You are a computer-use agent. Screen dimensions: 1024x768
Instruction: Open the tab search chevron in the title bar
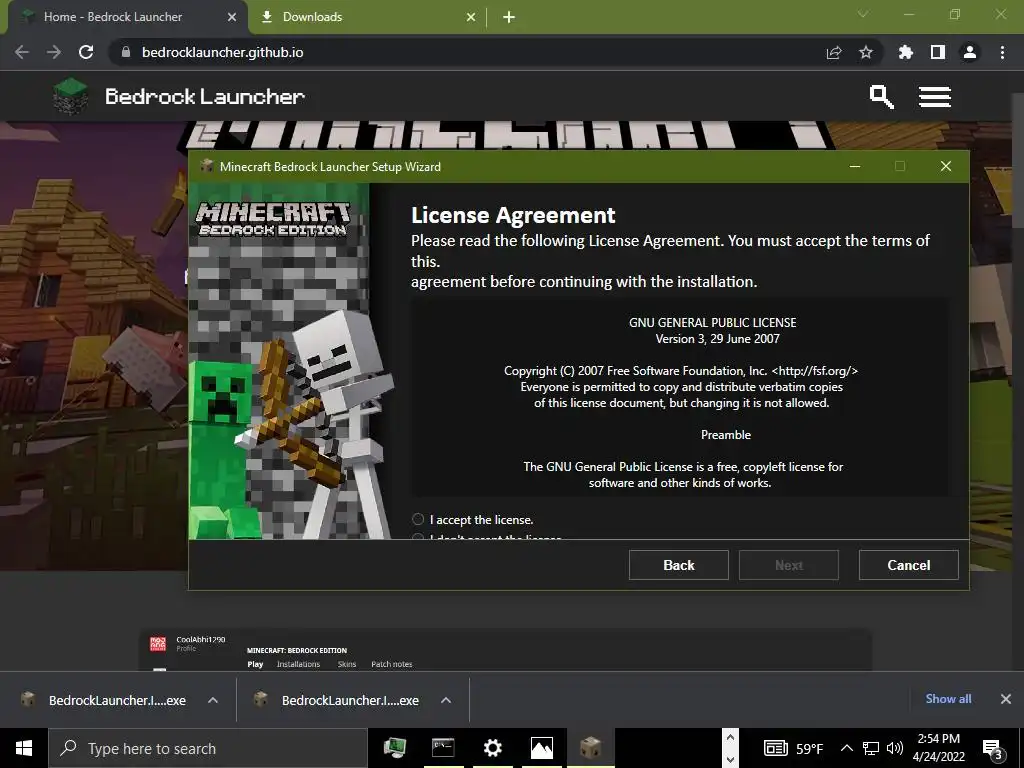click(x=863, y=14)
